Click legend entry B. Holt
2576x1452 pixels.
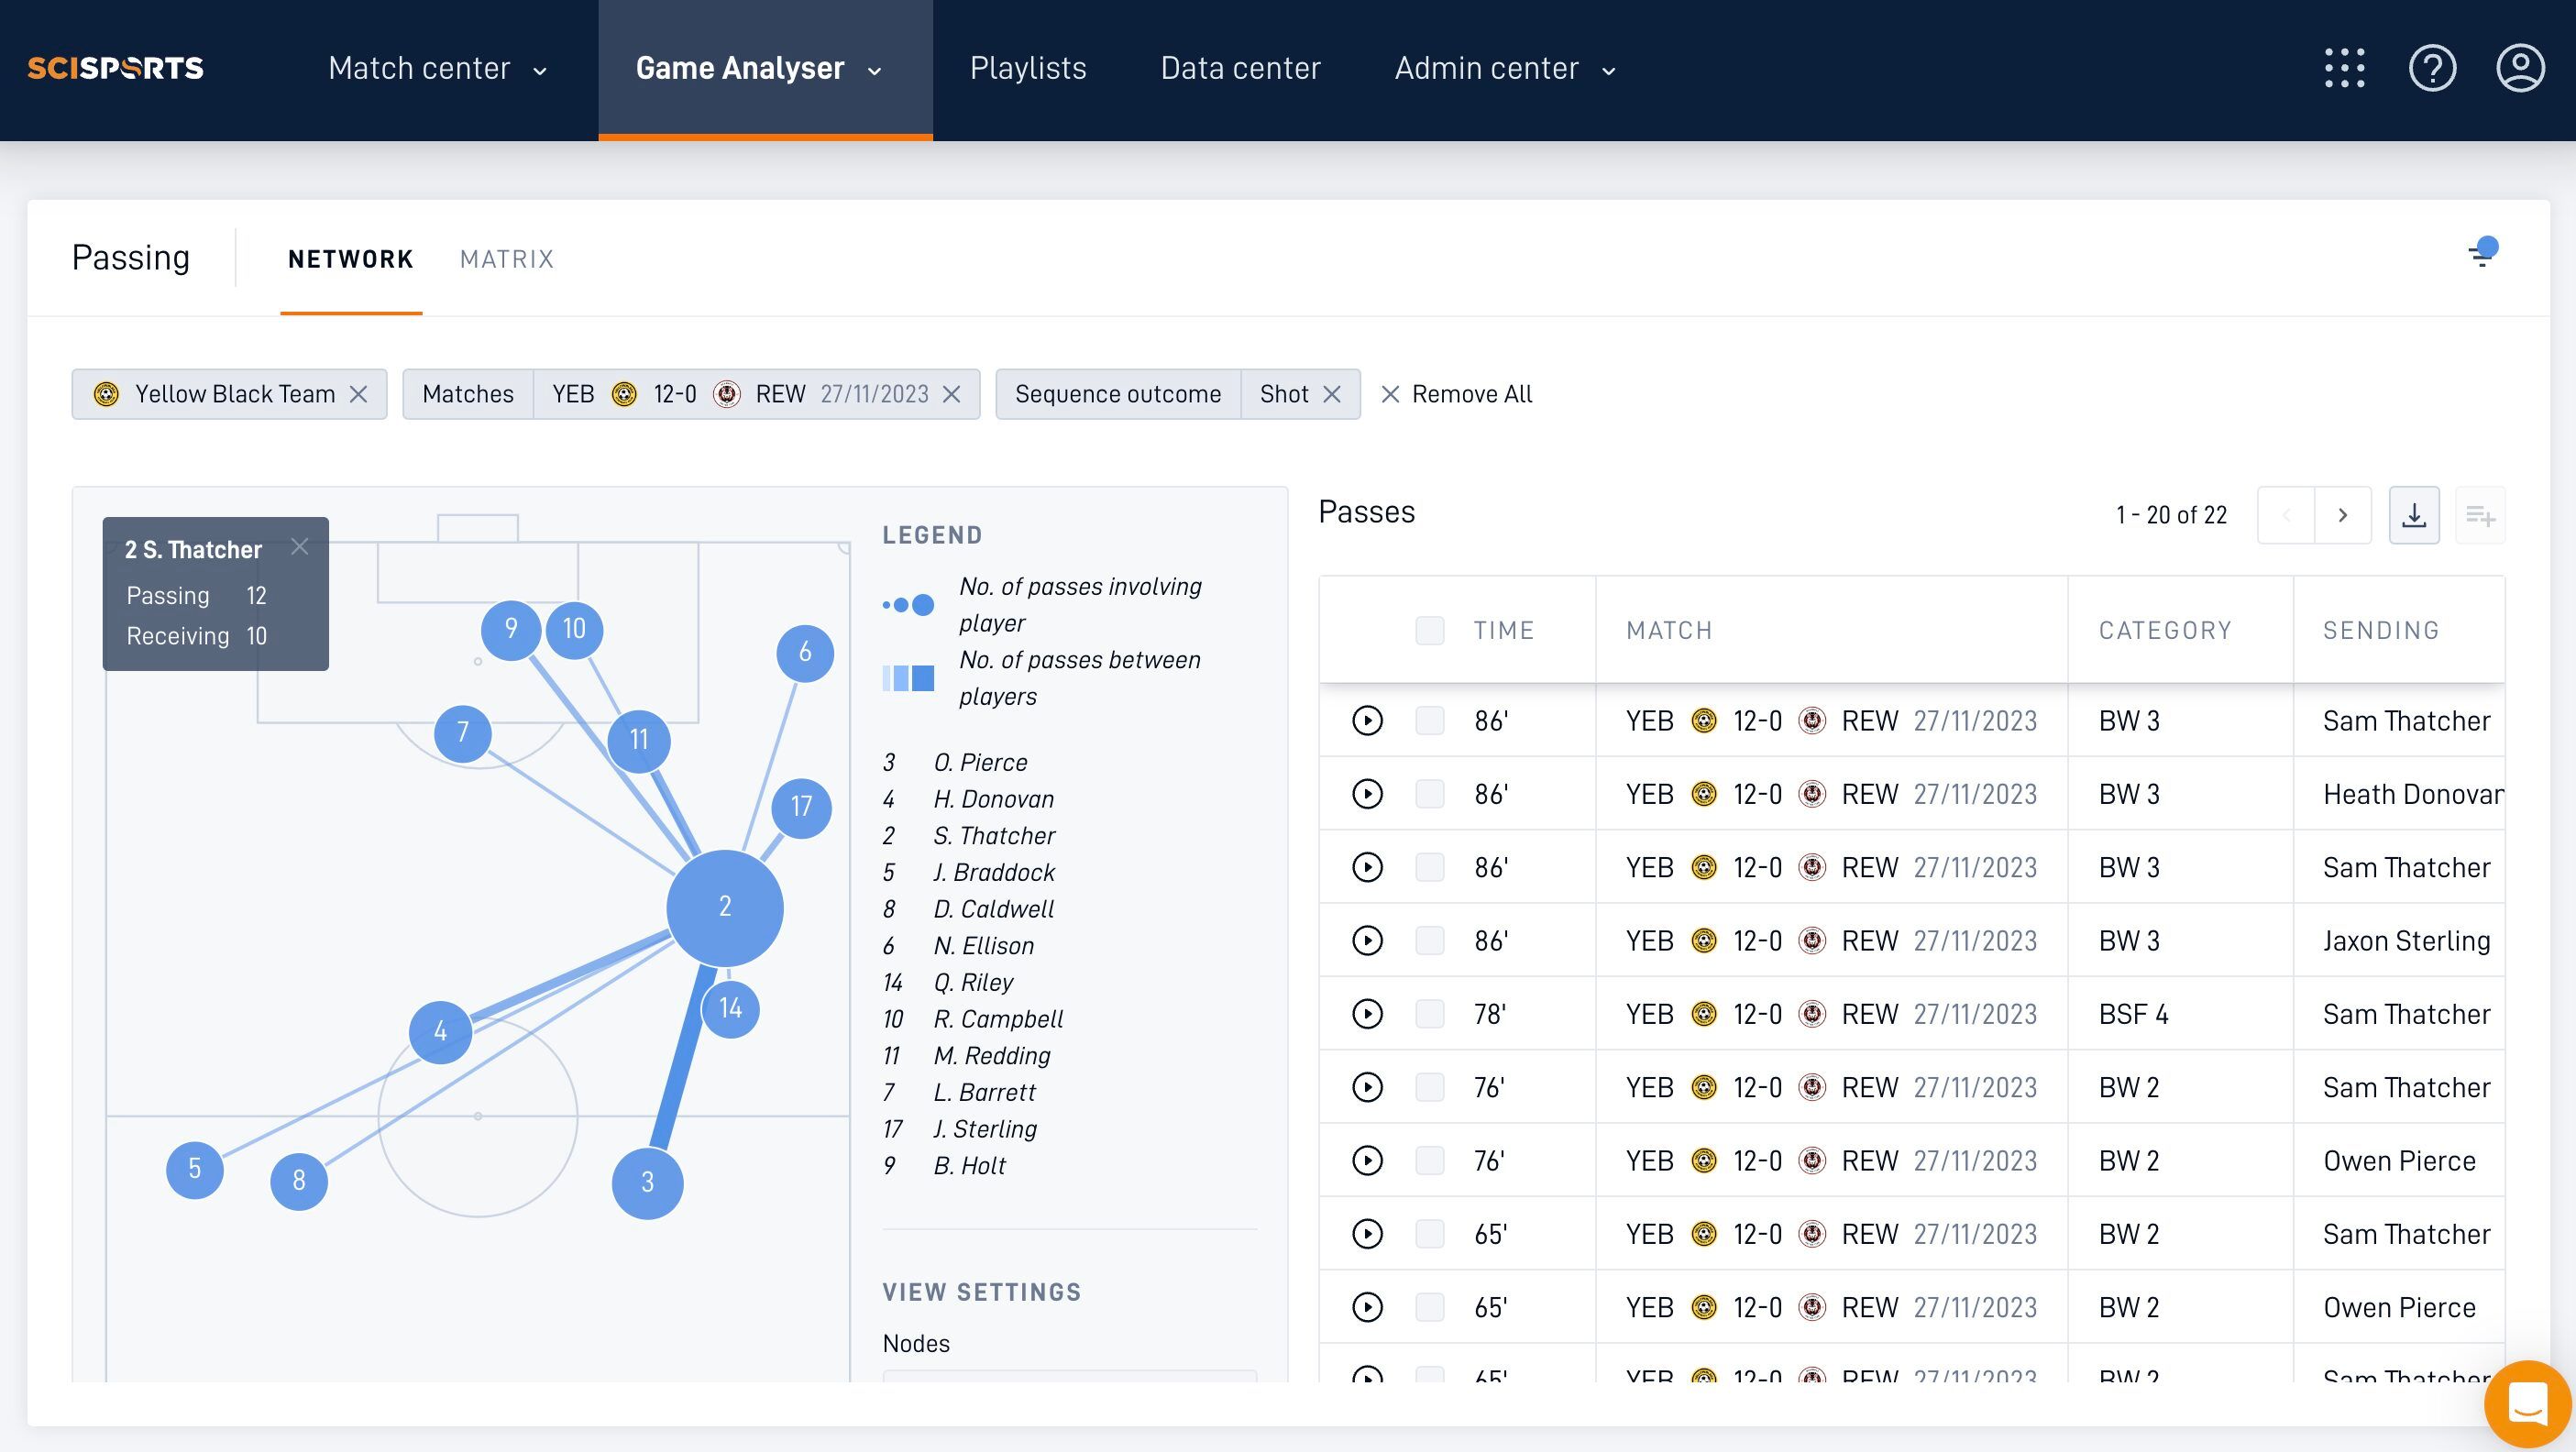944,1166
